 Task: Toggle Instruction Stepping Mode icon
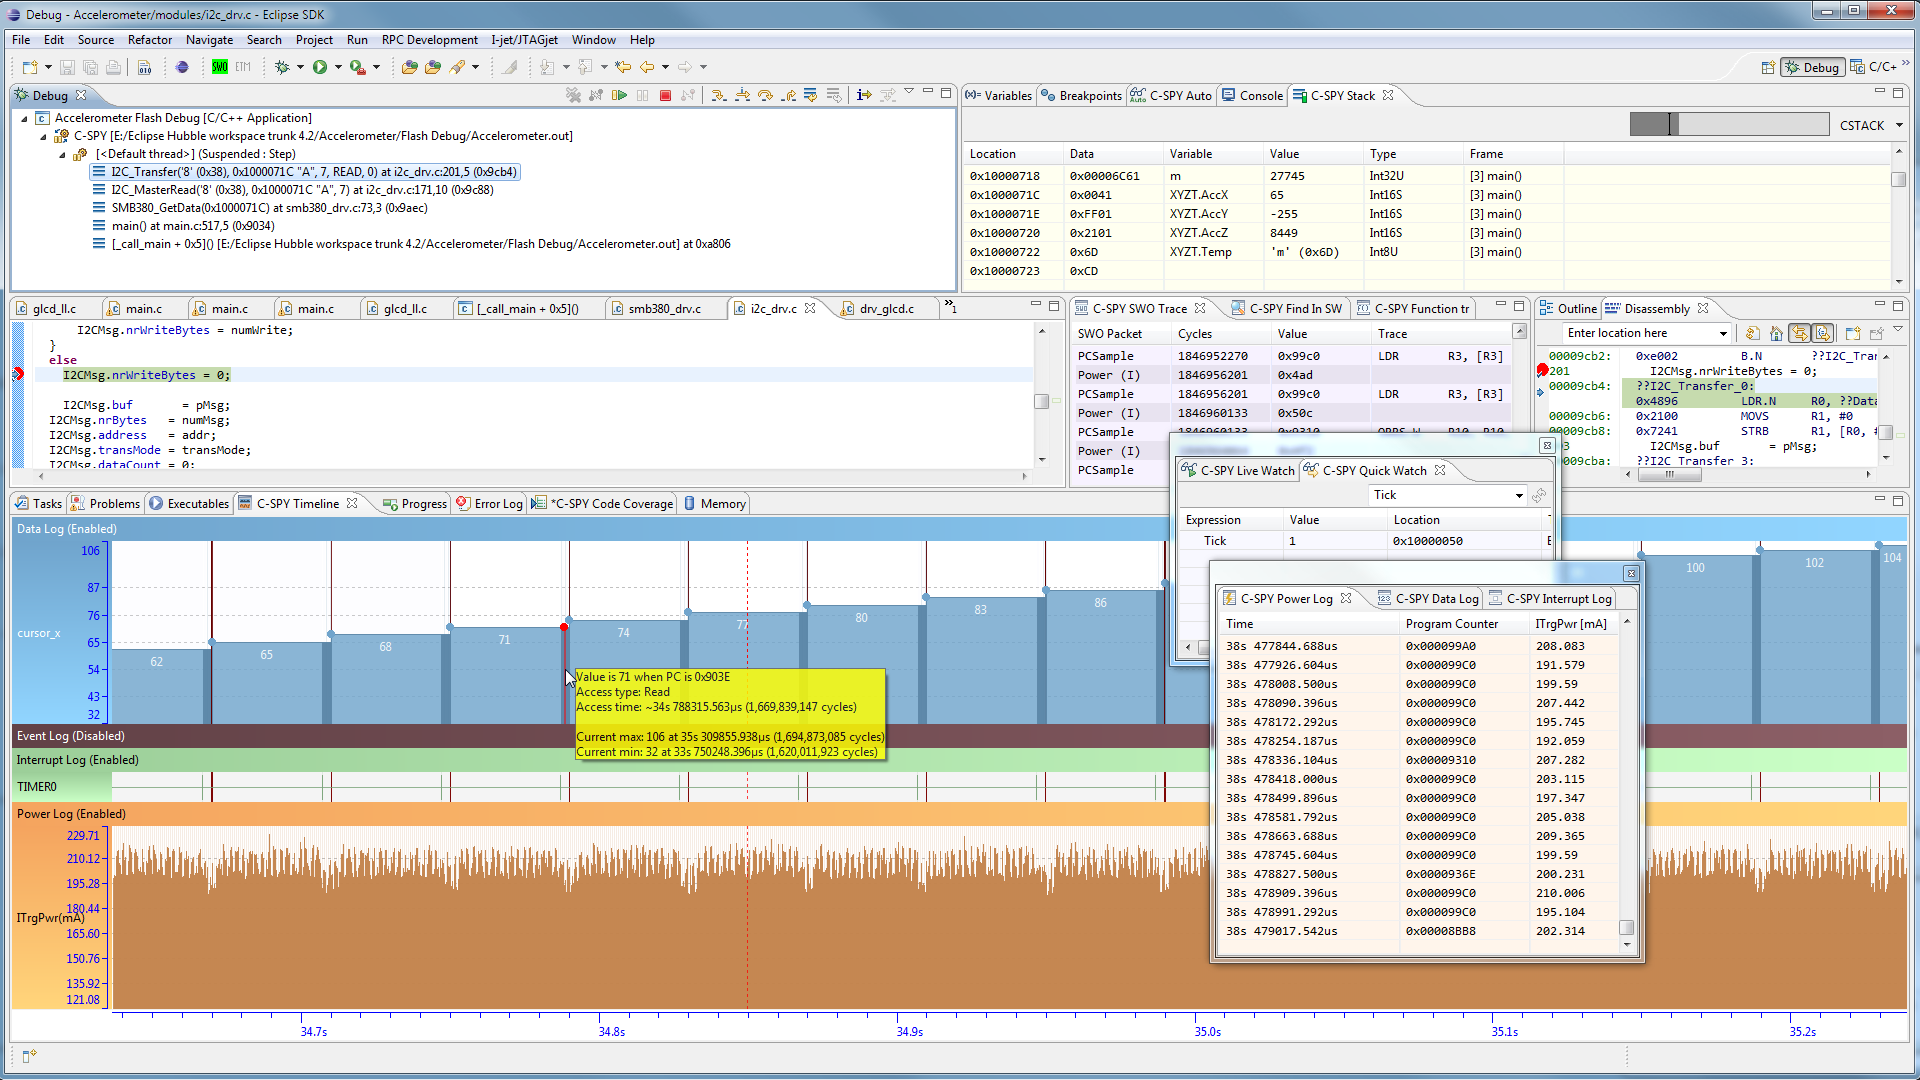point(863,95)
